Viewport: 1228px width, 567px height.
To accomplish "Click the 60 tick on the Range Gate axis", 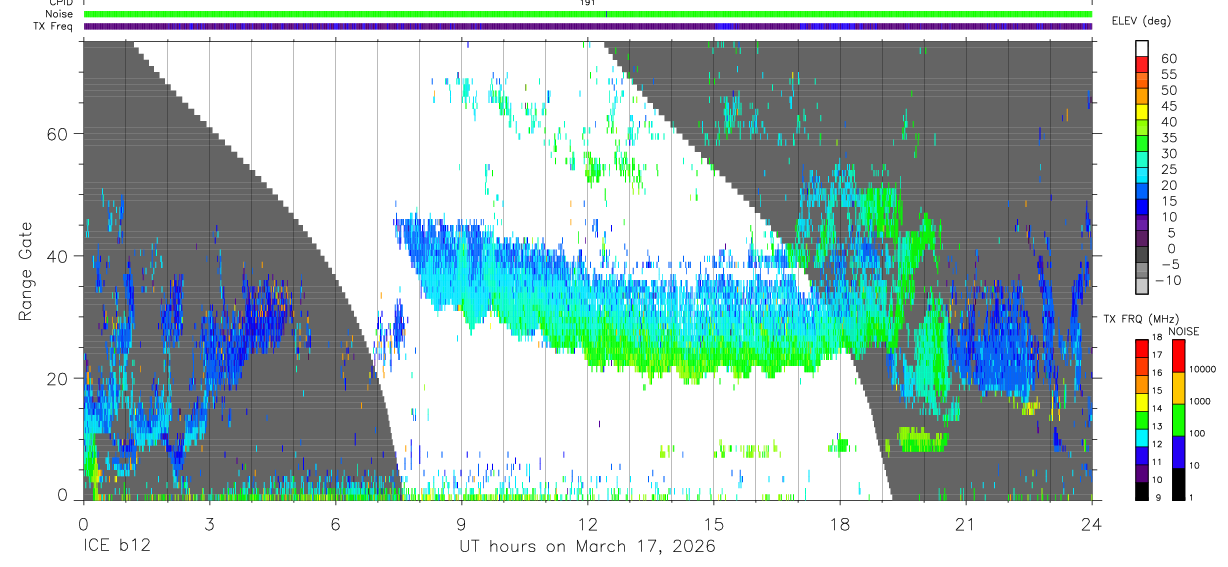I will 60,134.
